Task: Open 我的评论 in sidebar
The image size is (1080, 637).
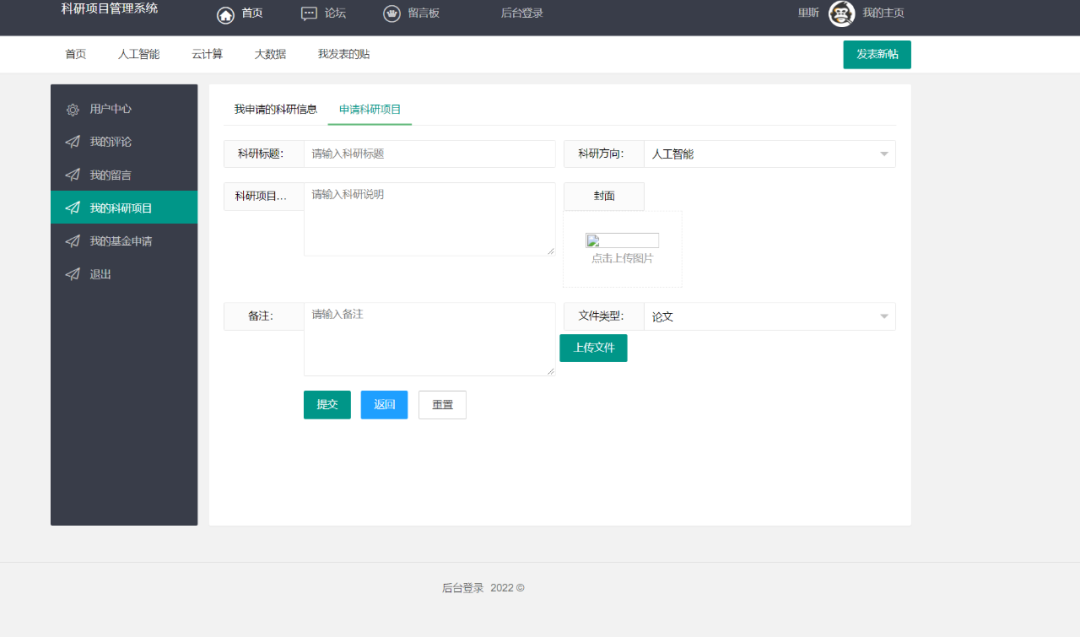Action: (x=124, y=142)
